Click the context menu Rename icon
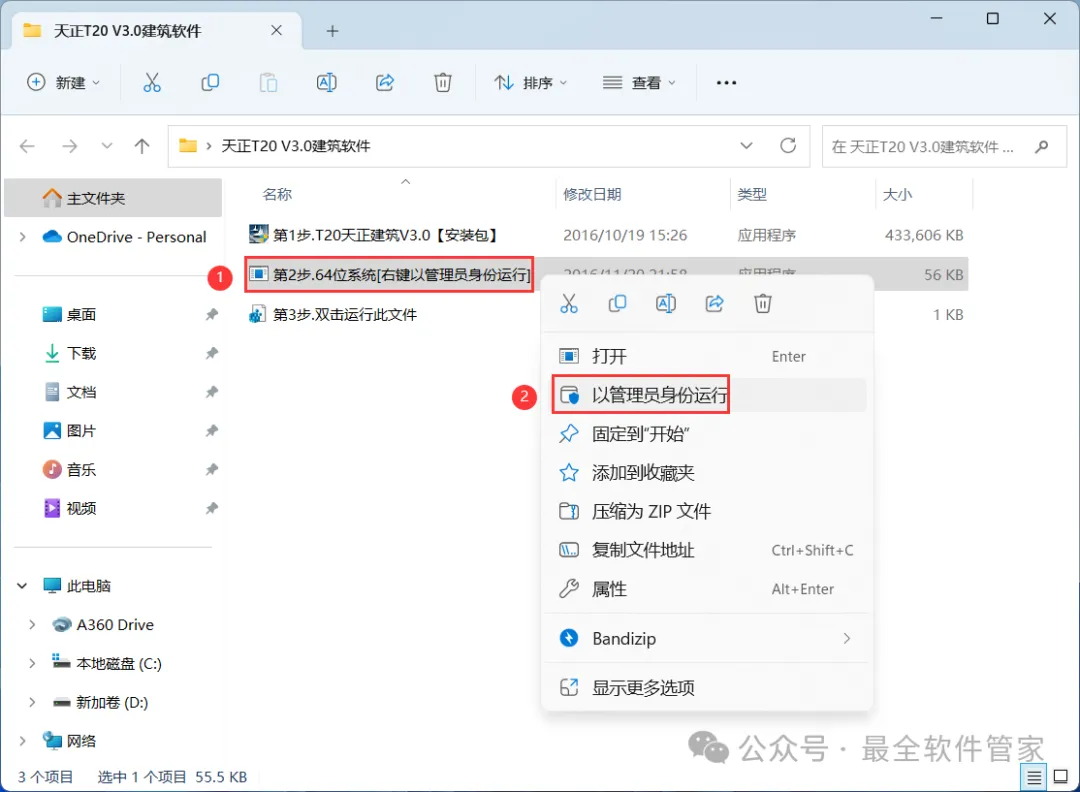This screenshot has height=792, width=1080. tap(666, 304)
